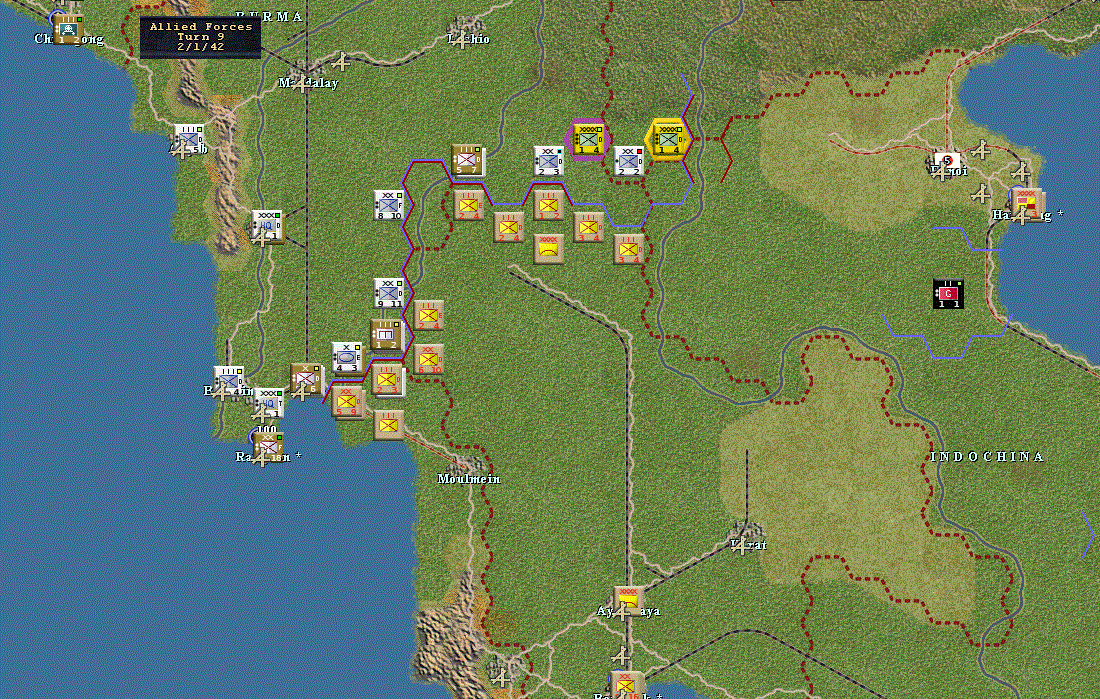Image resolution: width=1100 pixels, height=699 pixels.
Task: Select the easternmost Japanese 3-4 regiment
Action: [629, 249]
